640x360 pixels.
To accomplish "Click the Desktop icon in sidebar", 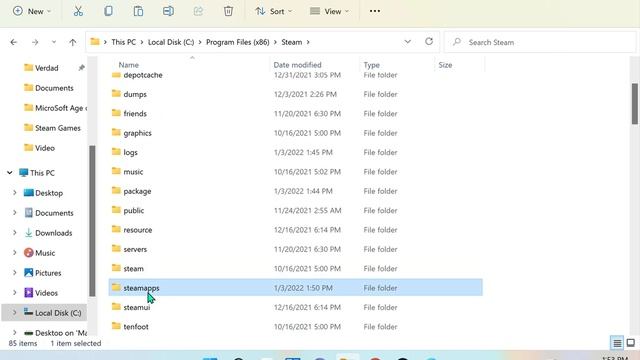I will [x=29, y=193].
